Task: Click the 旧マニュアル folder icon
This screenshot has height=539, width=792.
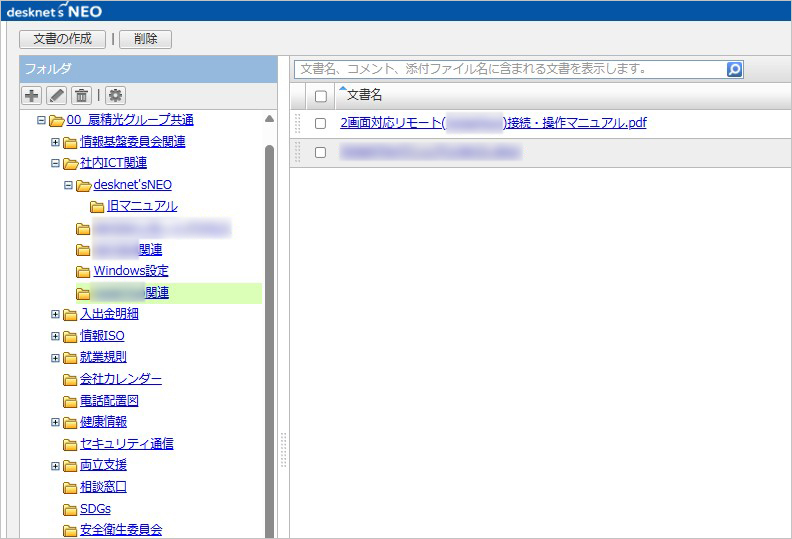Action: [97, 206]
